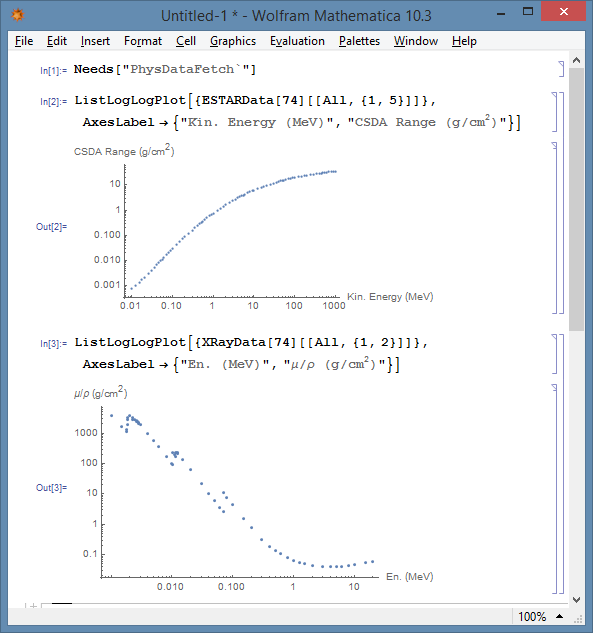Click the scroll down arrow
Screen dimensions: 593x633
point(576,600)
